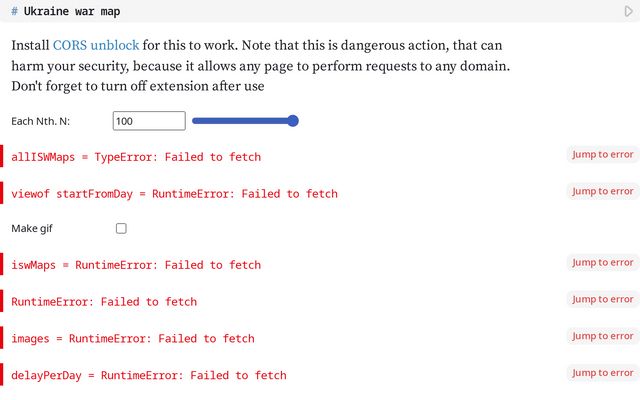Jump to error for unnamed RuntimeError cell

[x=603, y=299]
